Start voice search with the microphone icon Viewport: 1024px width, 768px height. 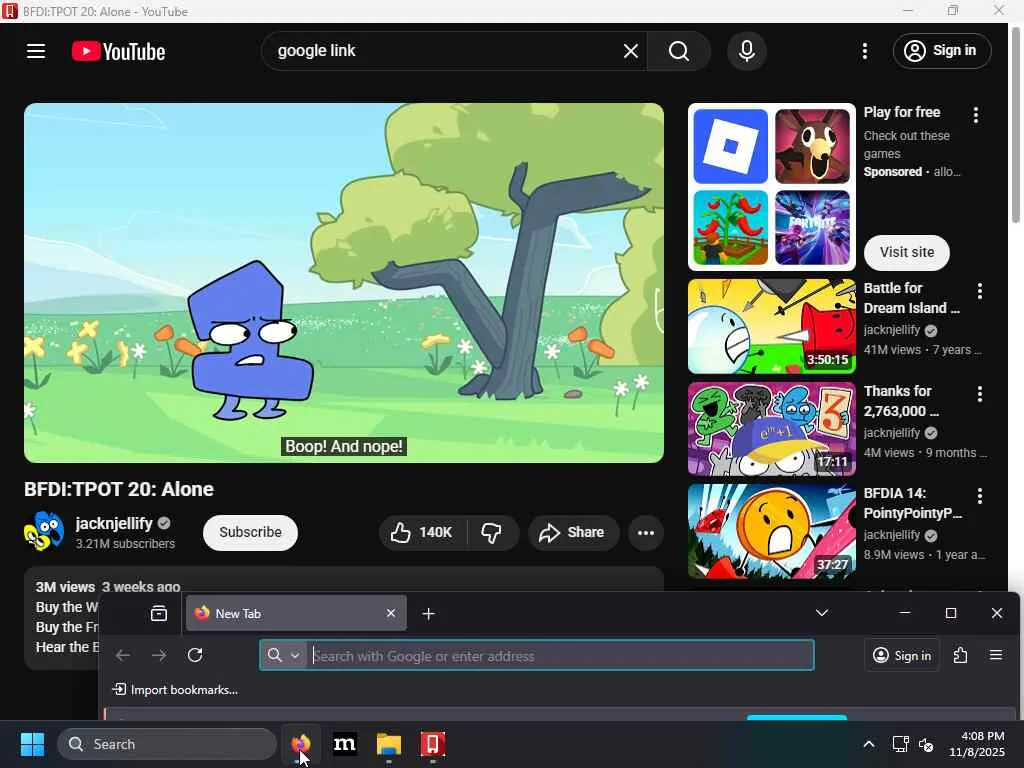click(746, 51)
